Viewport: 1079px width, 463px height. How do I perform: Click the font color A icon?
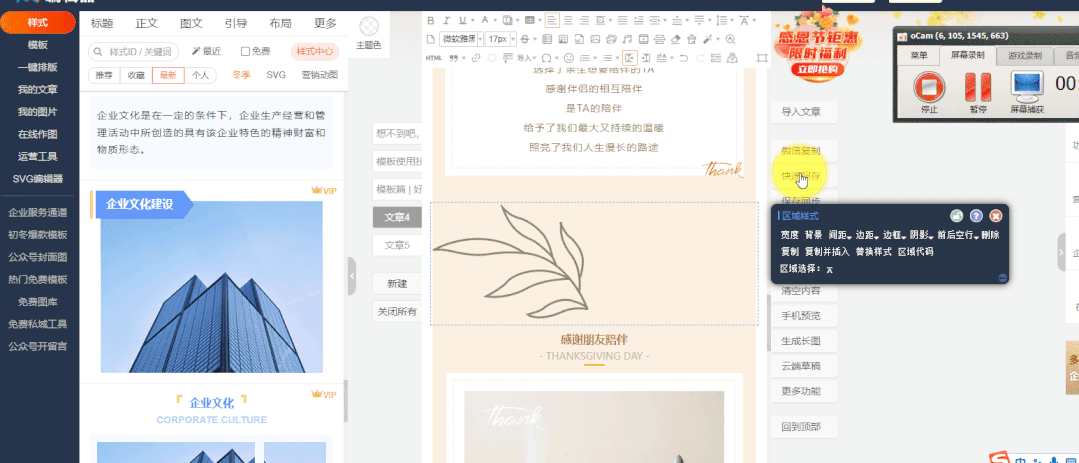(x=485, y=20)
